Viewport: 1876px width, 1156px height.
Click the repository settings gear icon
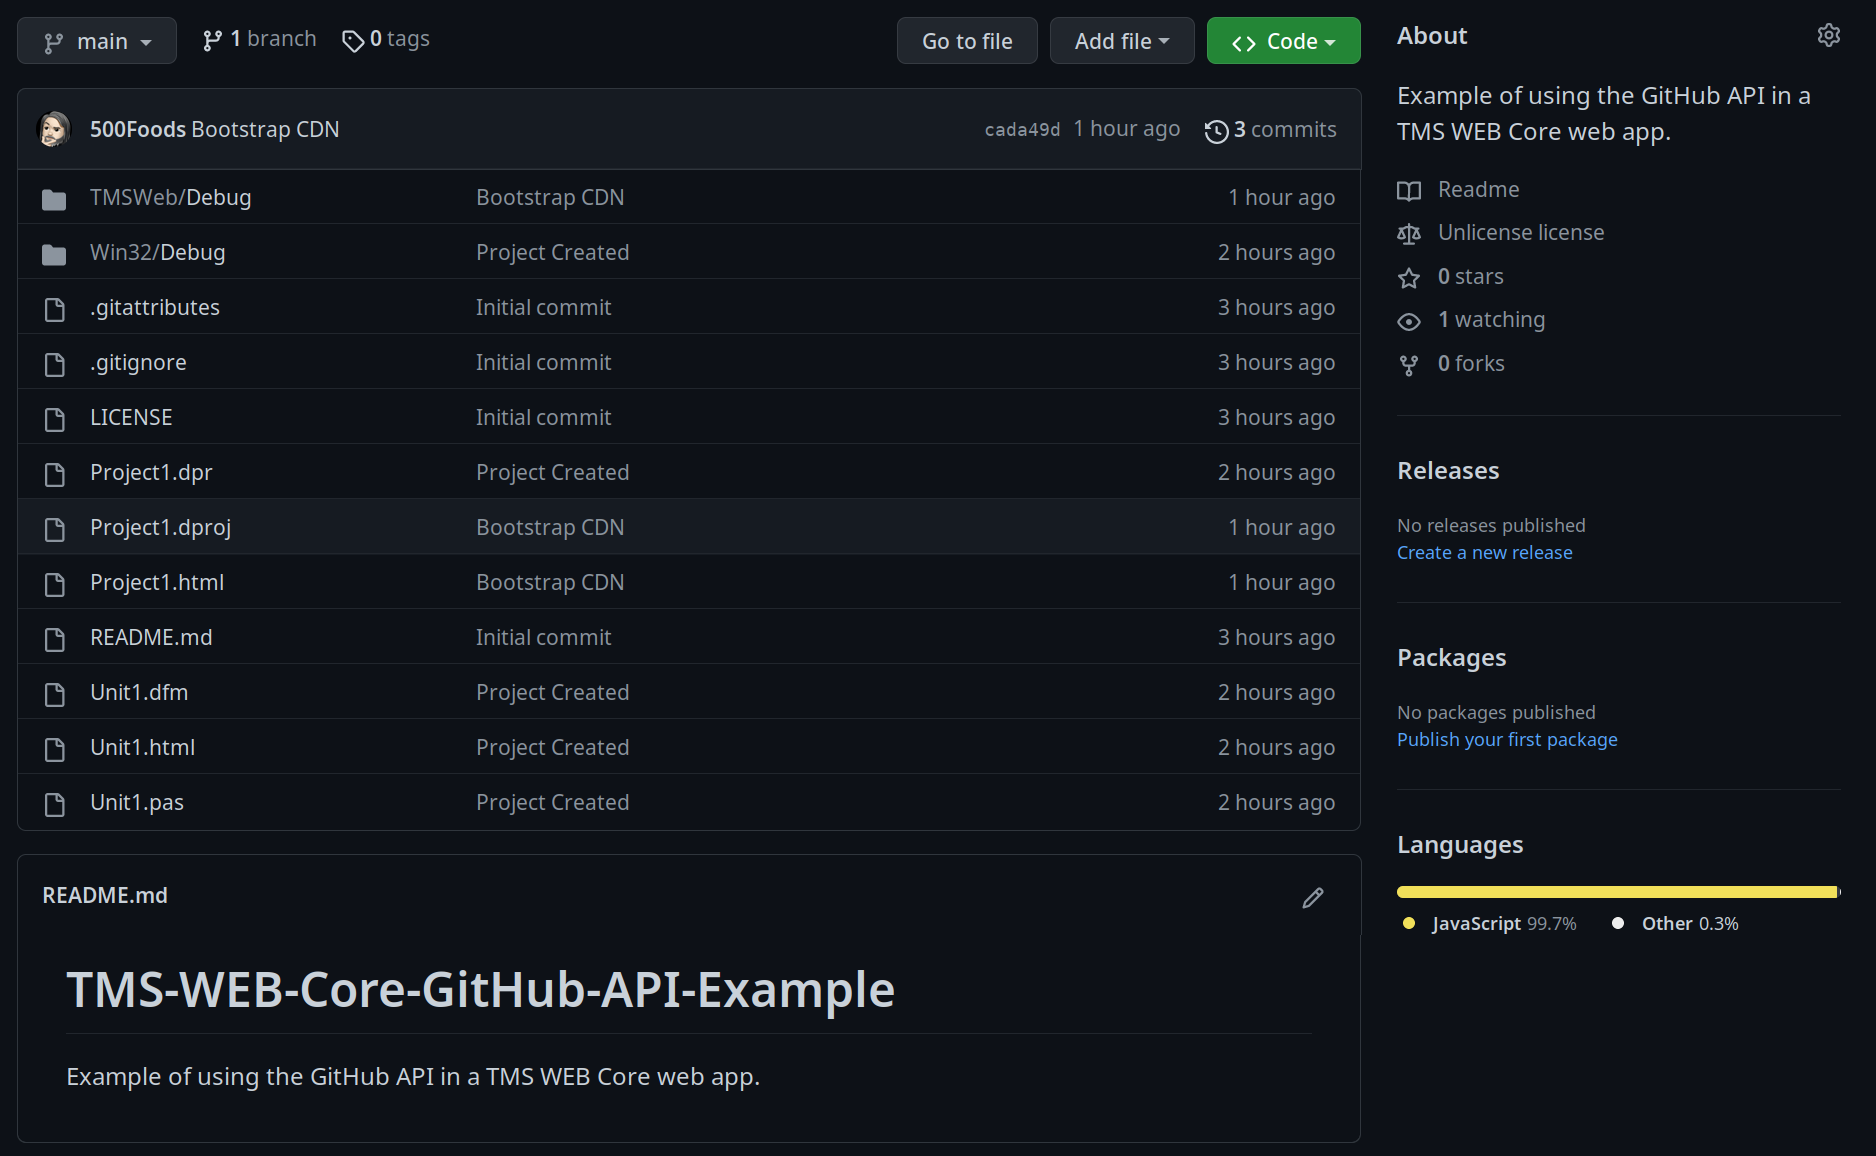[1829, 35]
